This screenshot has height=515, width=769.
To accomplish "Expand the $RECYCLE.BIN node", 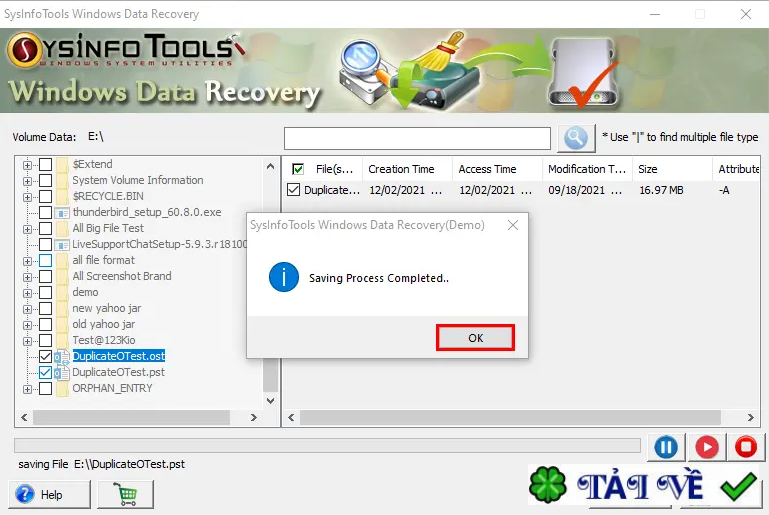I will click(27, 197).
